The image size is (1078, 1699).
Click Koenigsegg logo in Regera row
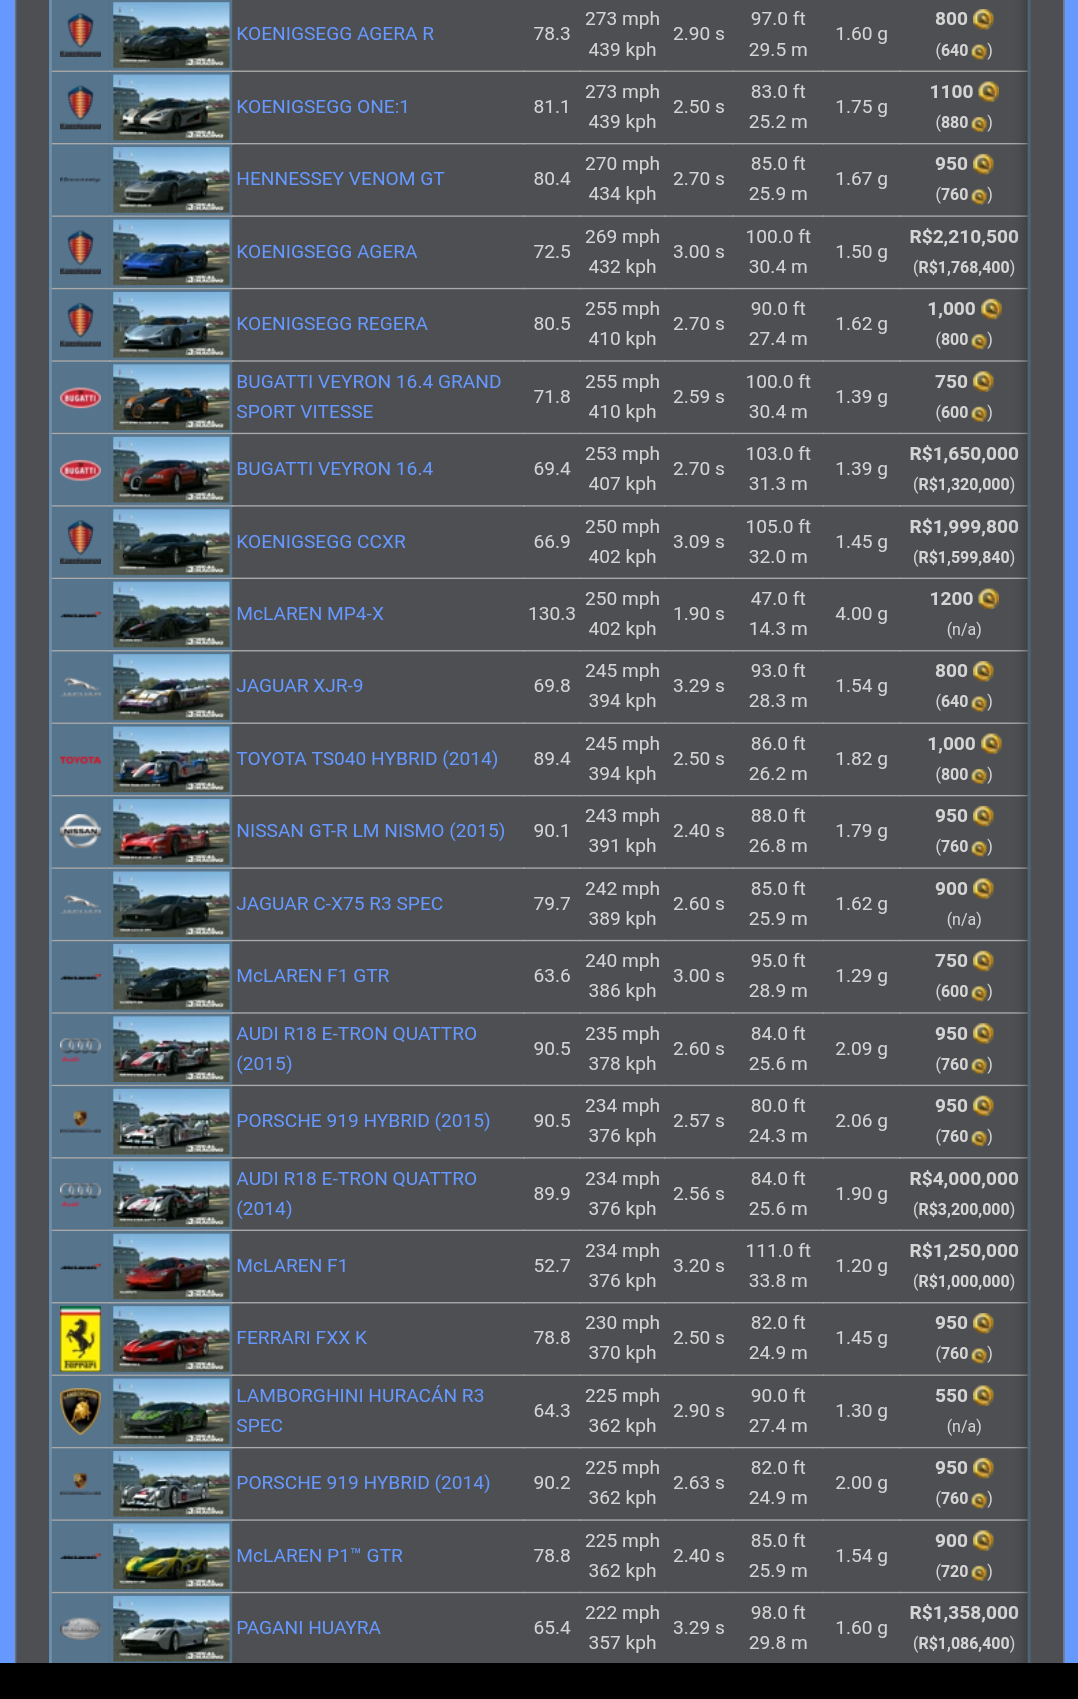click(x=81, y=325)
